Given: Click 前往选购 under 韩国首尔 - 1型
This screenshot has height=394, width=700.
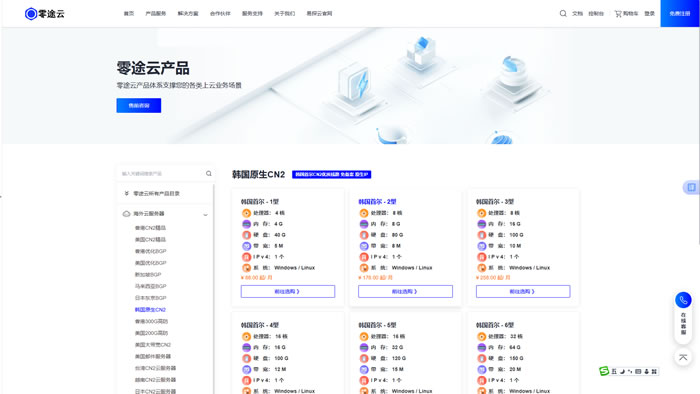Looking at the screenshot, I should click(x=288, y=291).
